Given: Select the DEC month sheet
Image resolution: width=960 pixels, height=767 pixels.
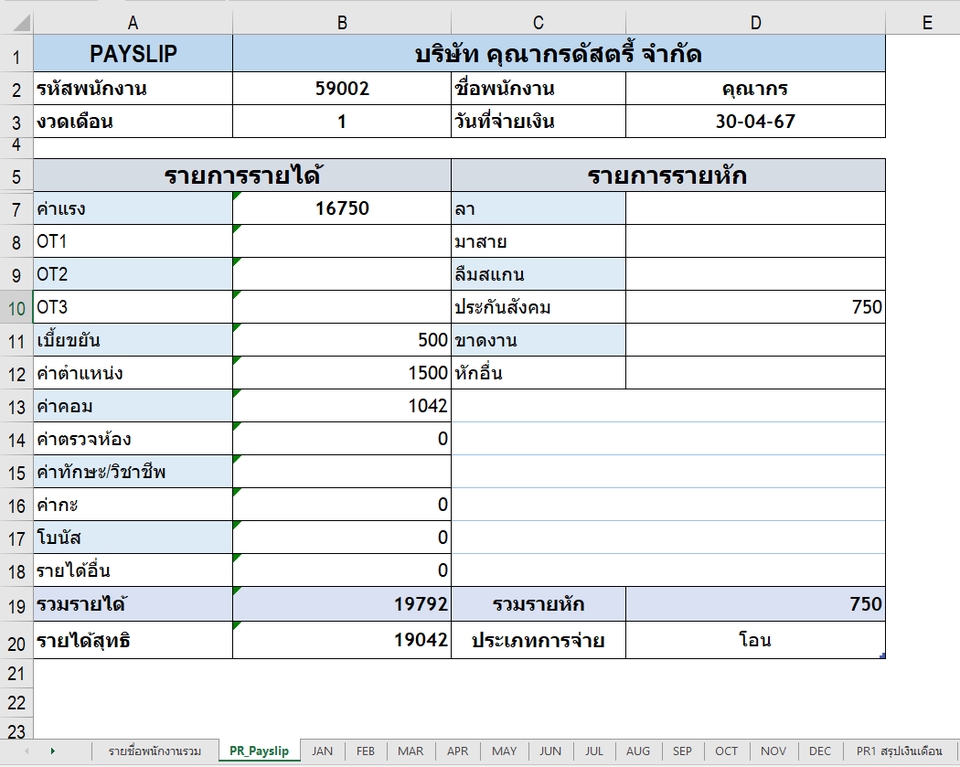Looking at the screenshot, I should (820, 750).
